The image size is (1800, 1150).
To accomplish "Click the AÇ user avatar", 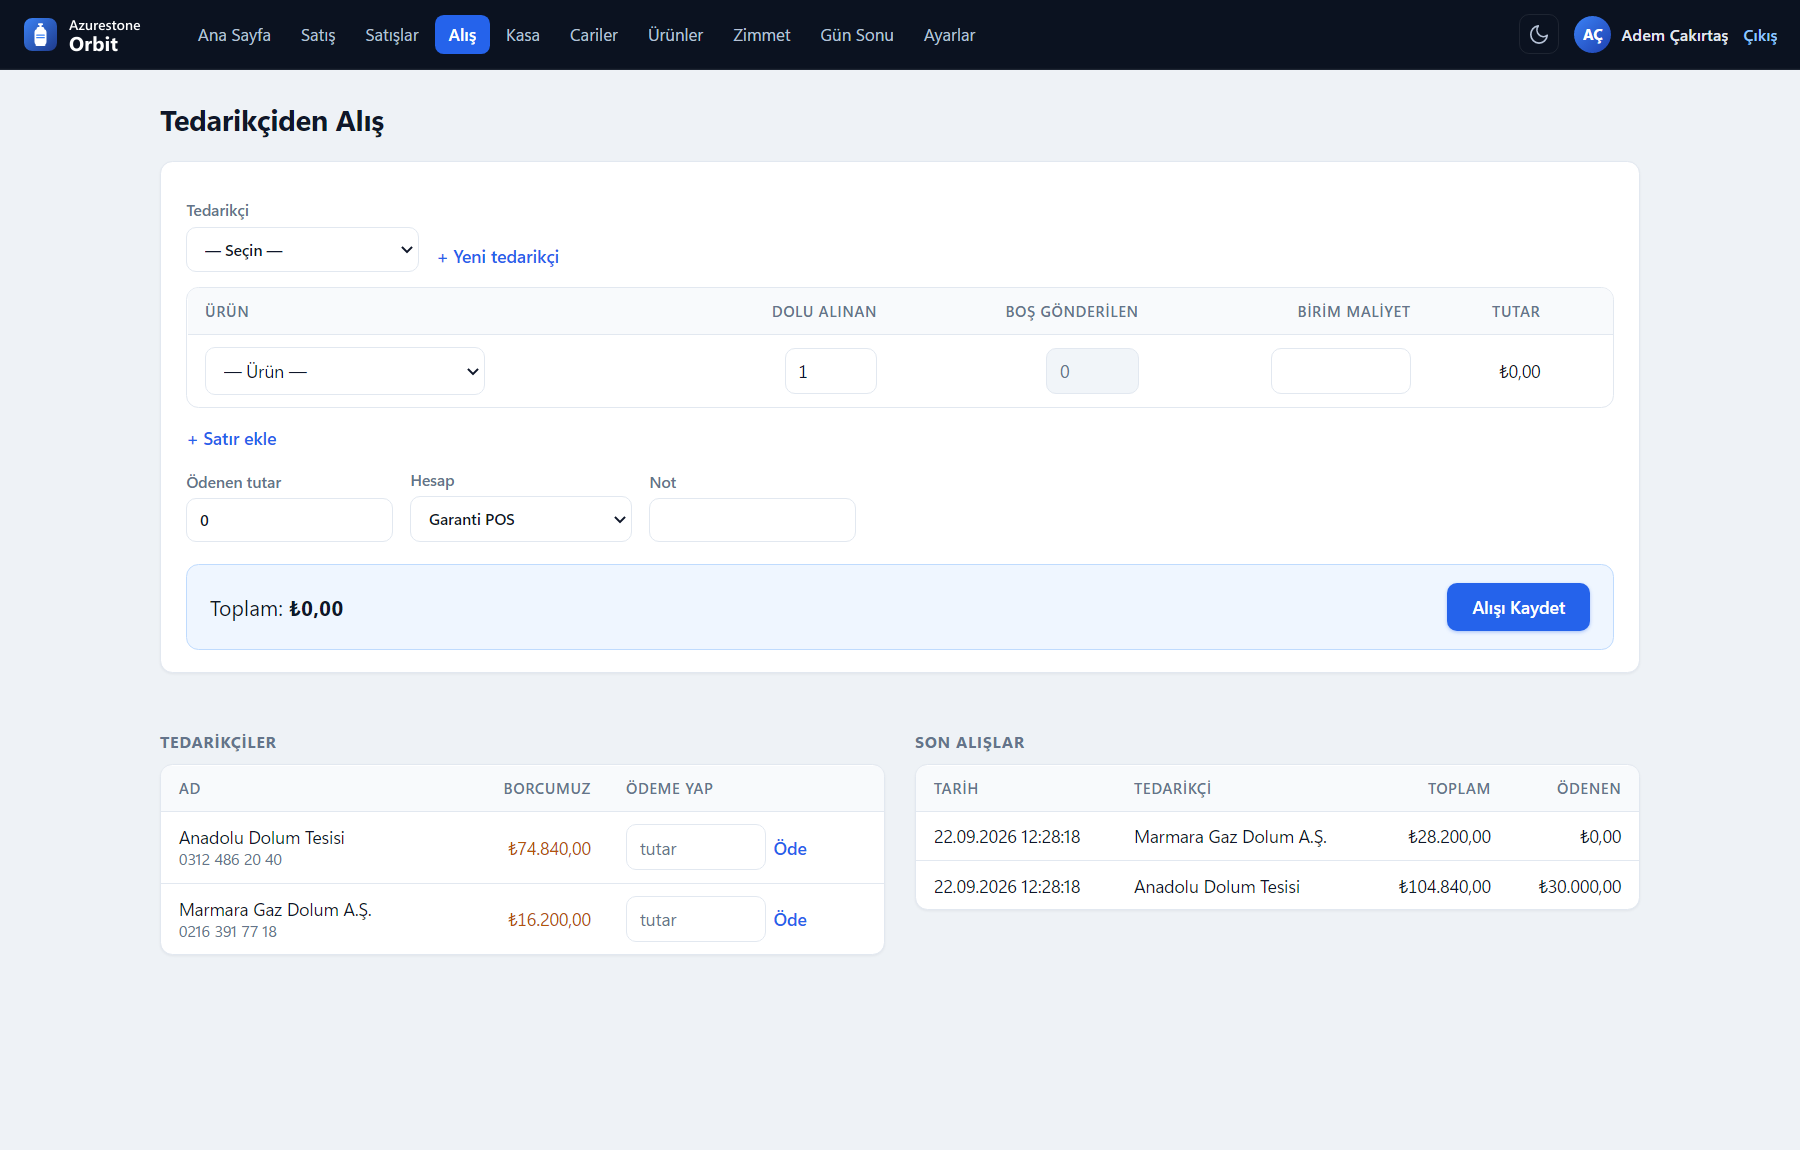I will pyautogui.click(x=1592, y=35).
